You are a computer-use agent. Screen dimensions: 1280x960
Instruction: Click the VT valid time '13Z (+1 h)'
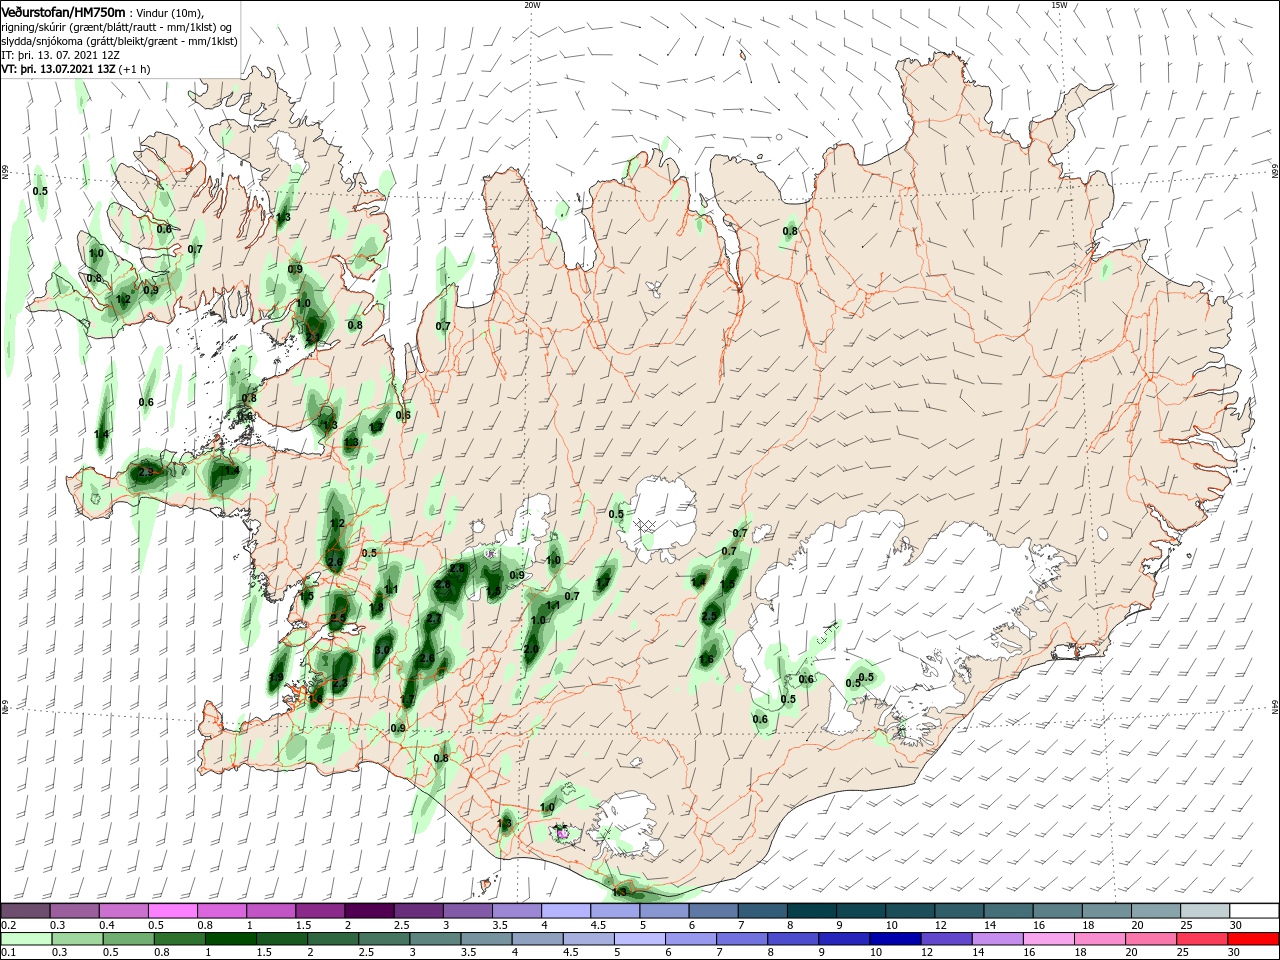(x=124, y=69)
